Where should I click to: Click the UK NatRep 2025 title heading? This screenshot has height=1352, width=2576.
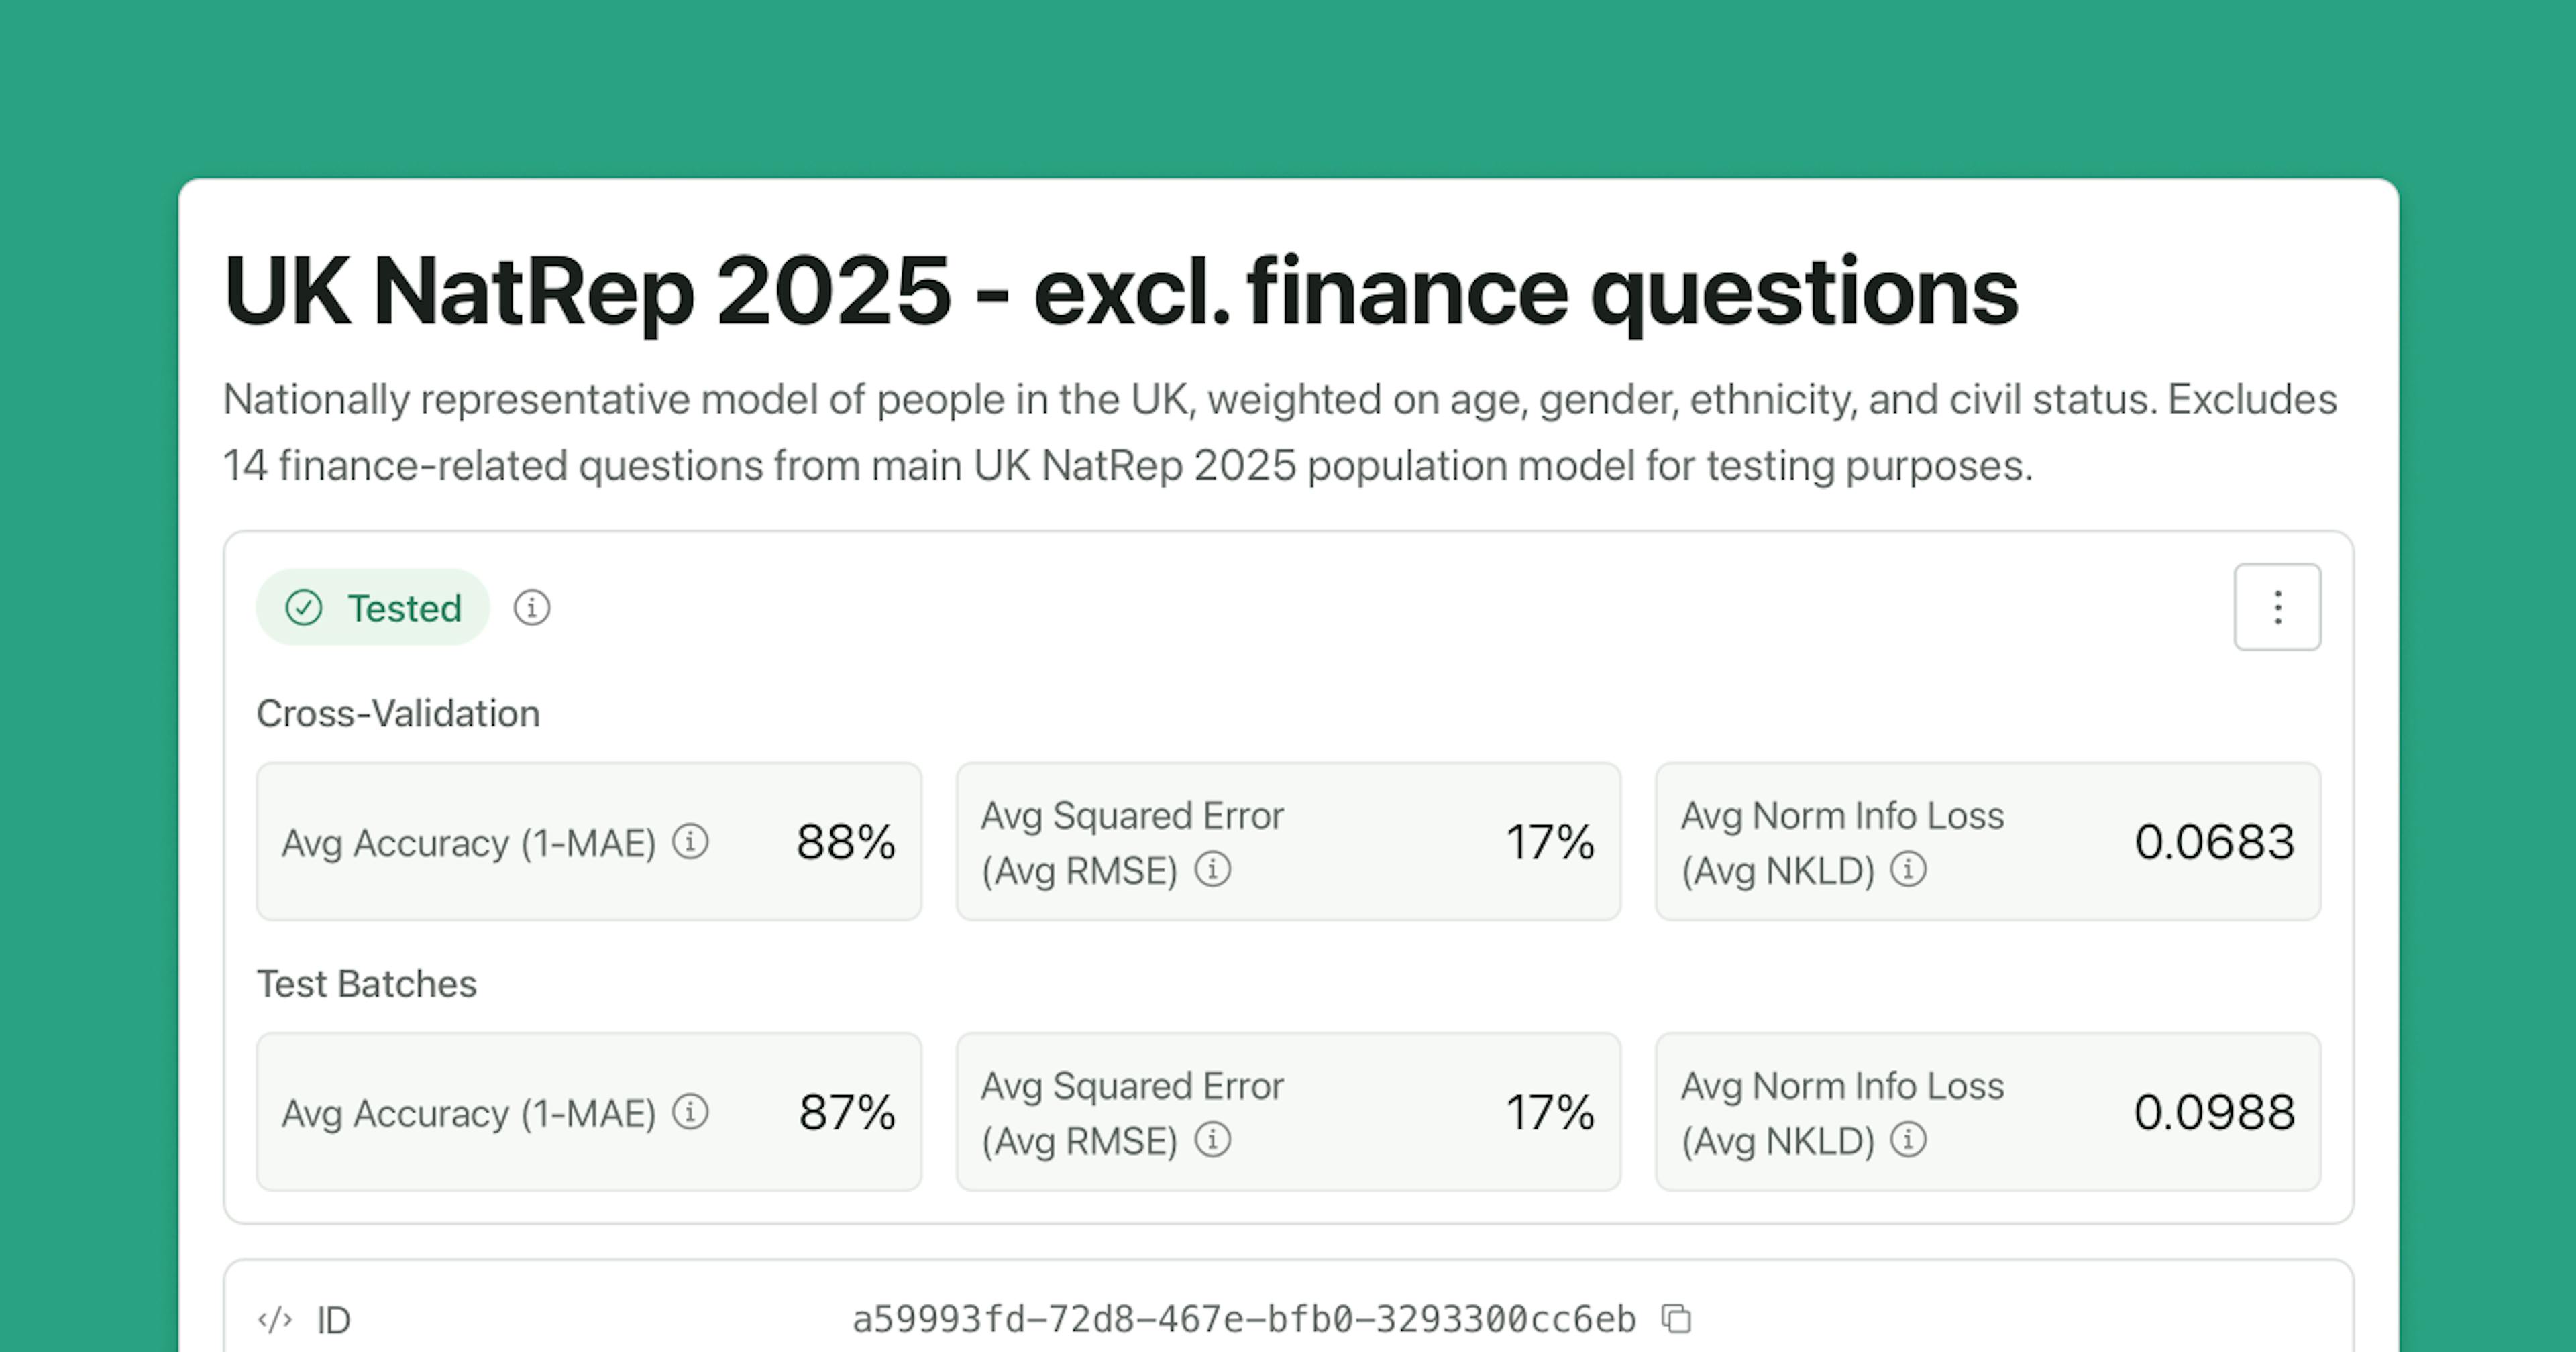point(1120,291)
